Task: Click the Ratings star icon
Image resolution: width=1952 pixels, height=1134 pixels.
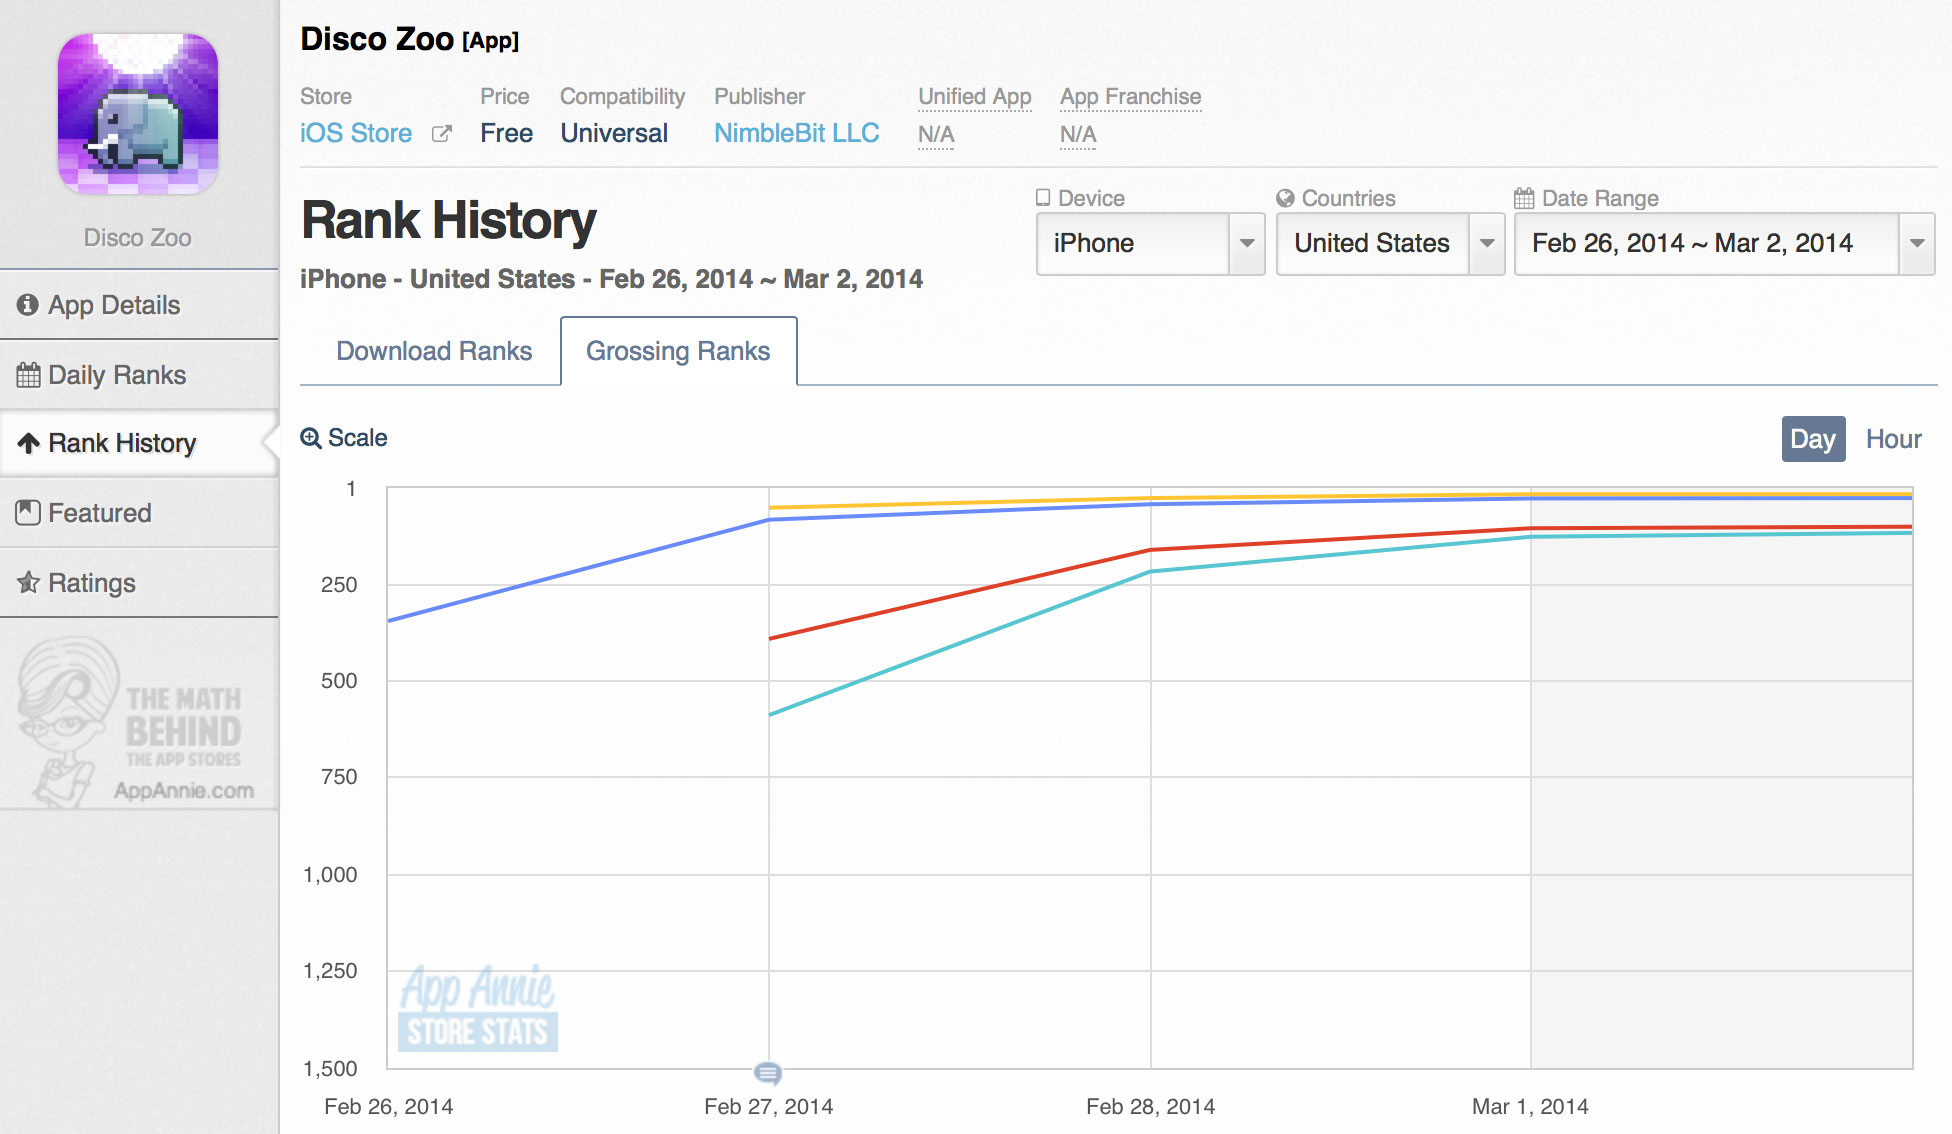Action: [28, 582]
